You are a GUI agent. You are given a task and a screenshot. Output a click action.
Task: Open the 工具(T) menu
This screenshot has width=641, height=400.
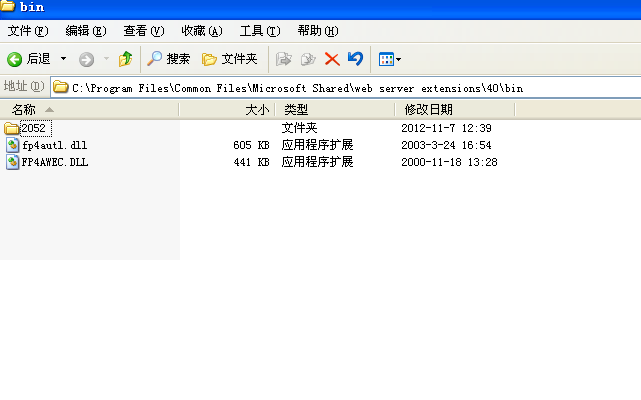(x=260, y=31)
